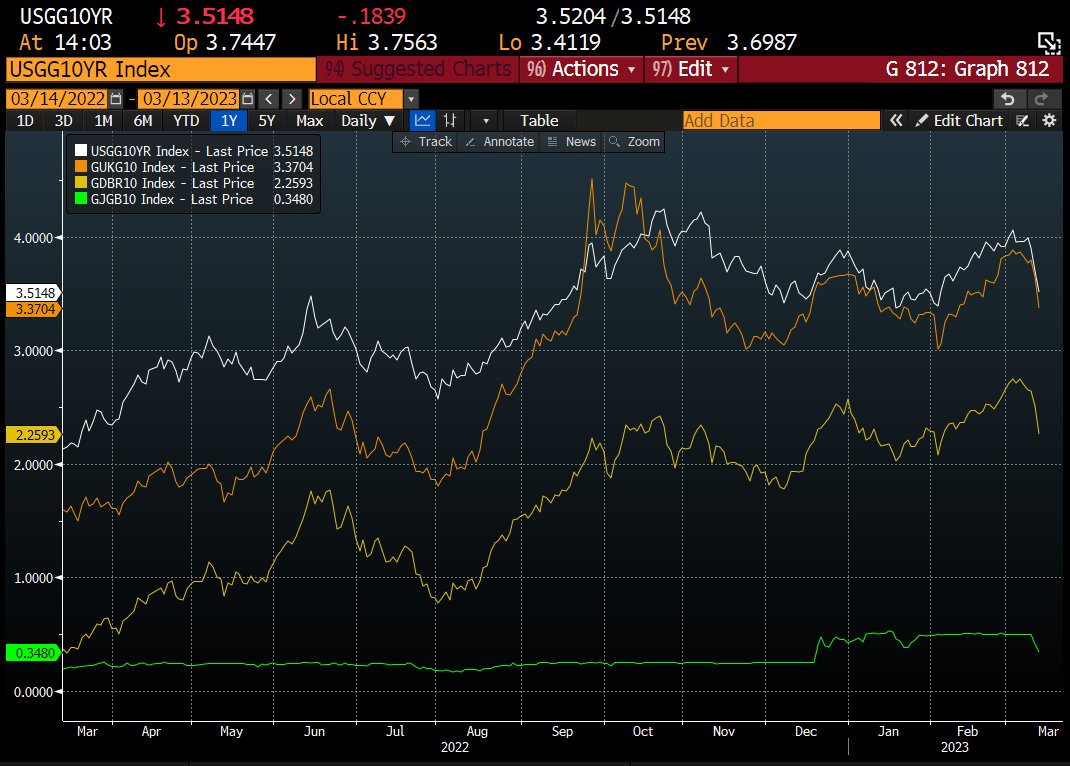Open the 96) Actions menu
The image size is (1070, 766).
579,70
